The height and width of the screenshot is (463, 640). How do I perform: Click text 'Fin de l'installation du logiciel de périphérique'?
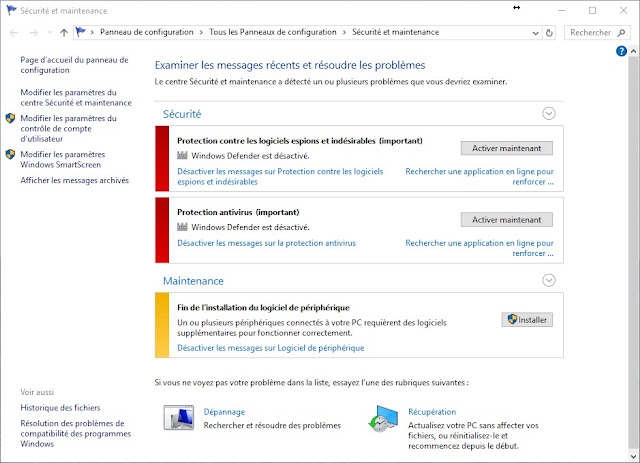[x=263, y=307]
